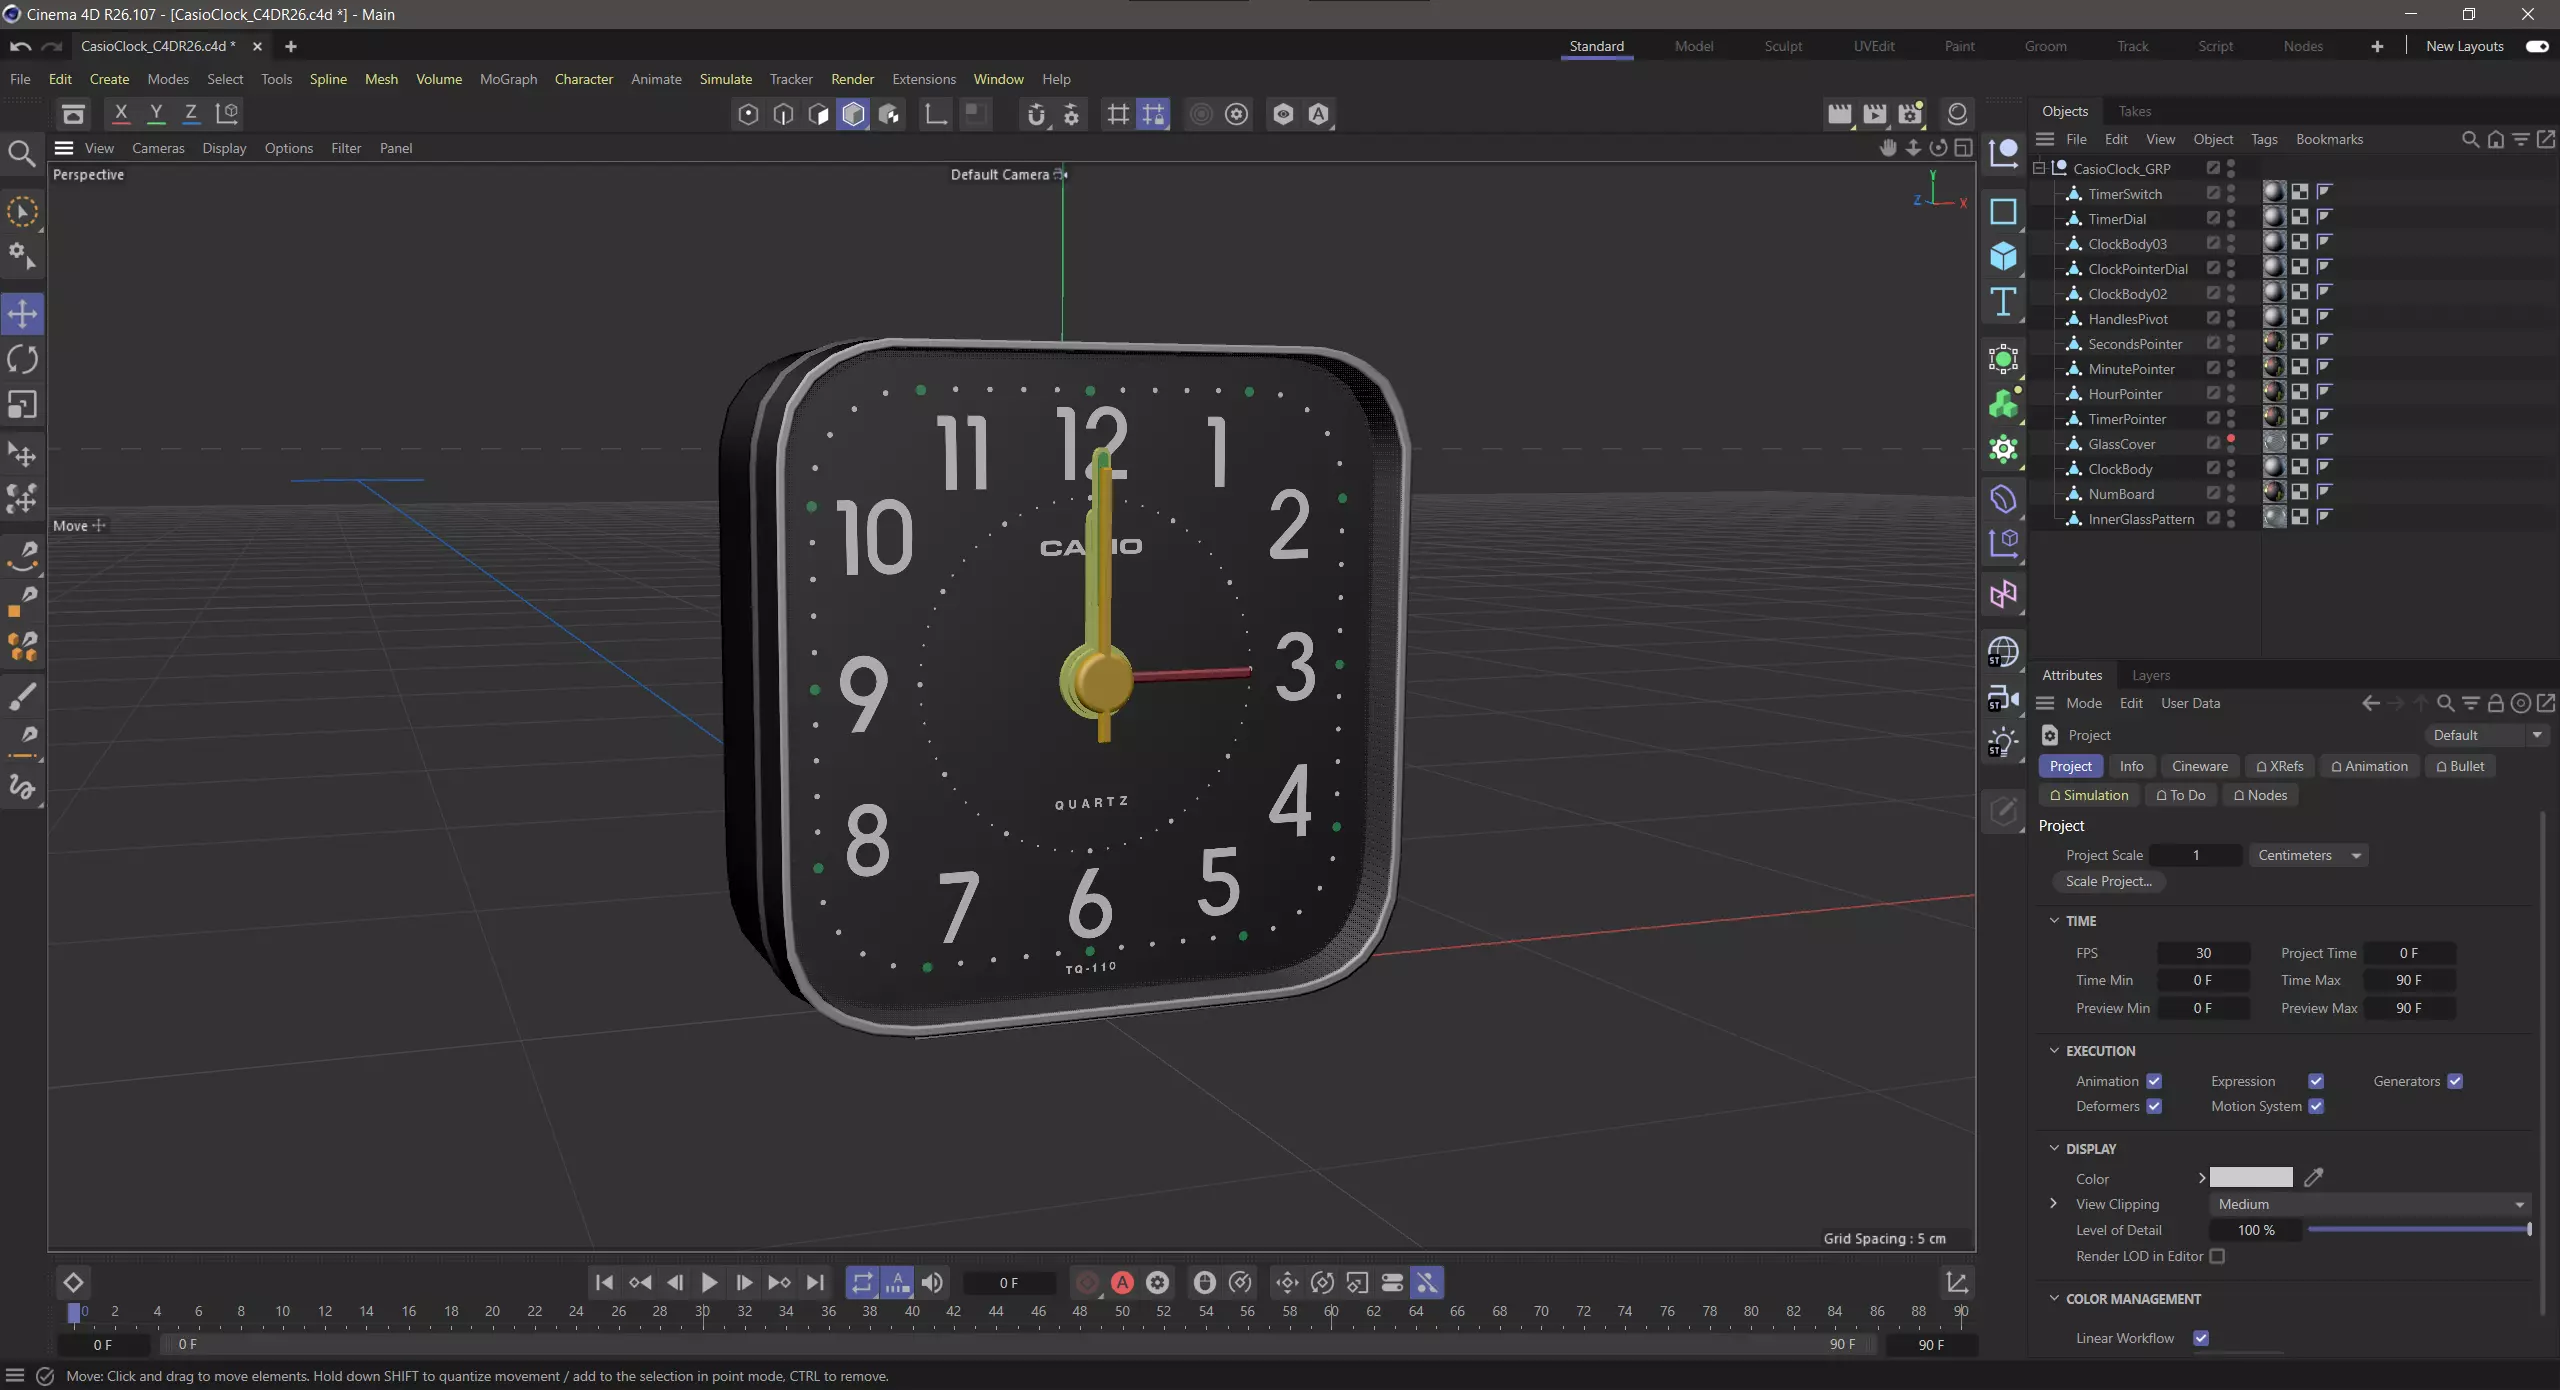Select the Move tool in left toolbar
Image resolution: width=2560 pixels, height=1390 pixels.
(x=22, y=314)
